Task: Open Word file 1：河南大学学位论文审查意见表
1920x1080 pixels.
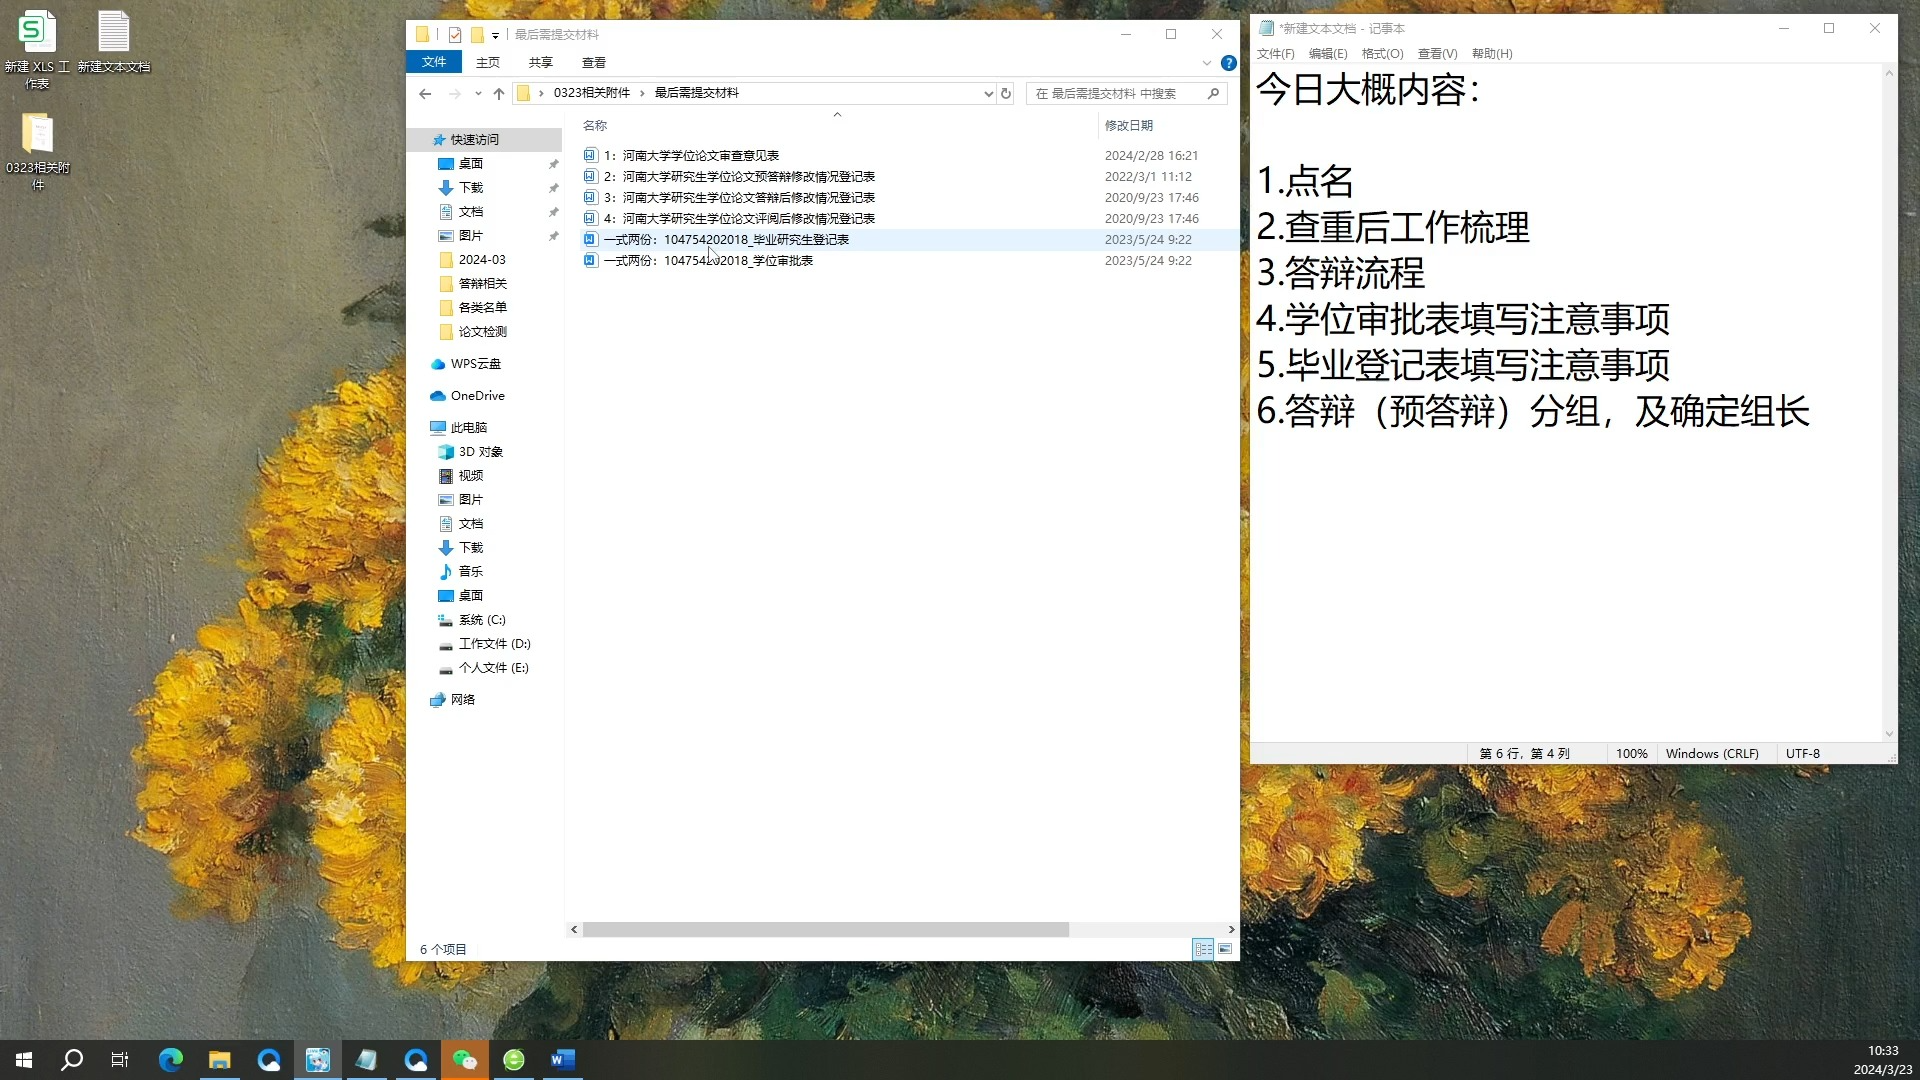Action: (x=691, y=155)
